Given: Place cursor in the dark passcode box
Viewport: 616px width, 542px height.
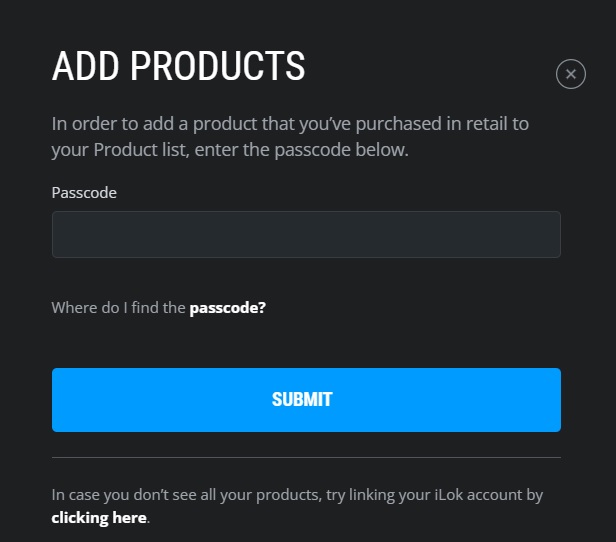Looking at the screenshot, I should [306, 234].
